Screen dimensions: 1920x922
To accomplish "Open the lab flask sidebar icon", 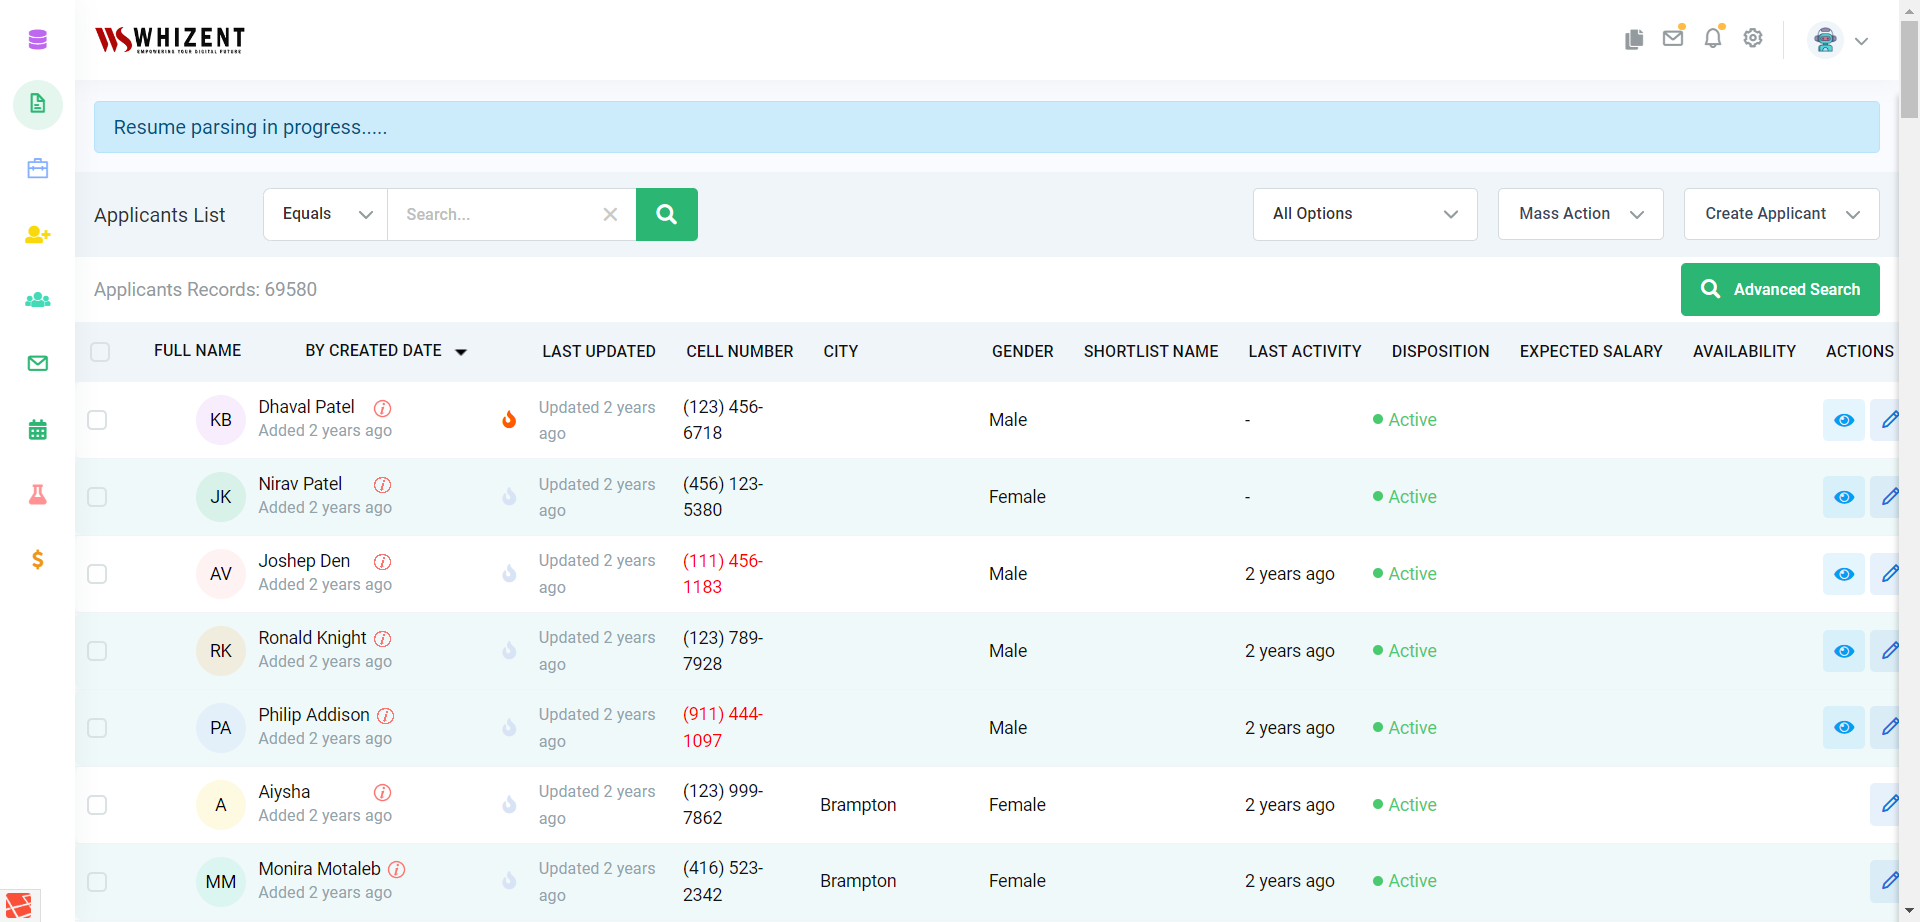I will 38,494.
